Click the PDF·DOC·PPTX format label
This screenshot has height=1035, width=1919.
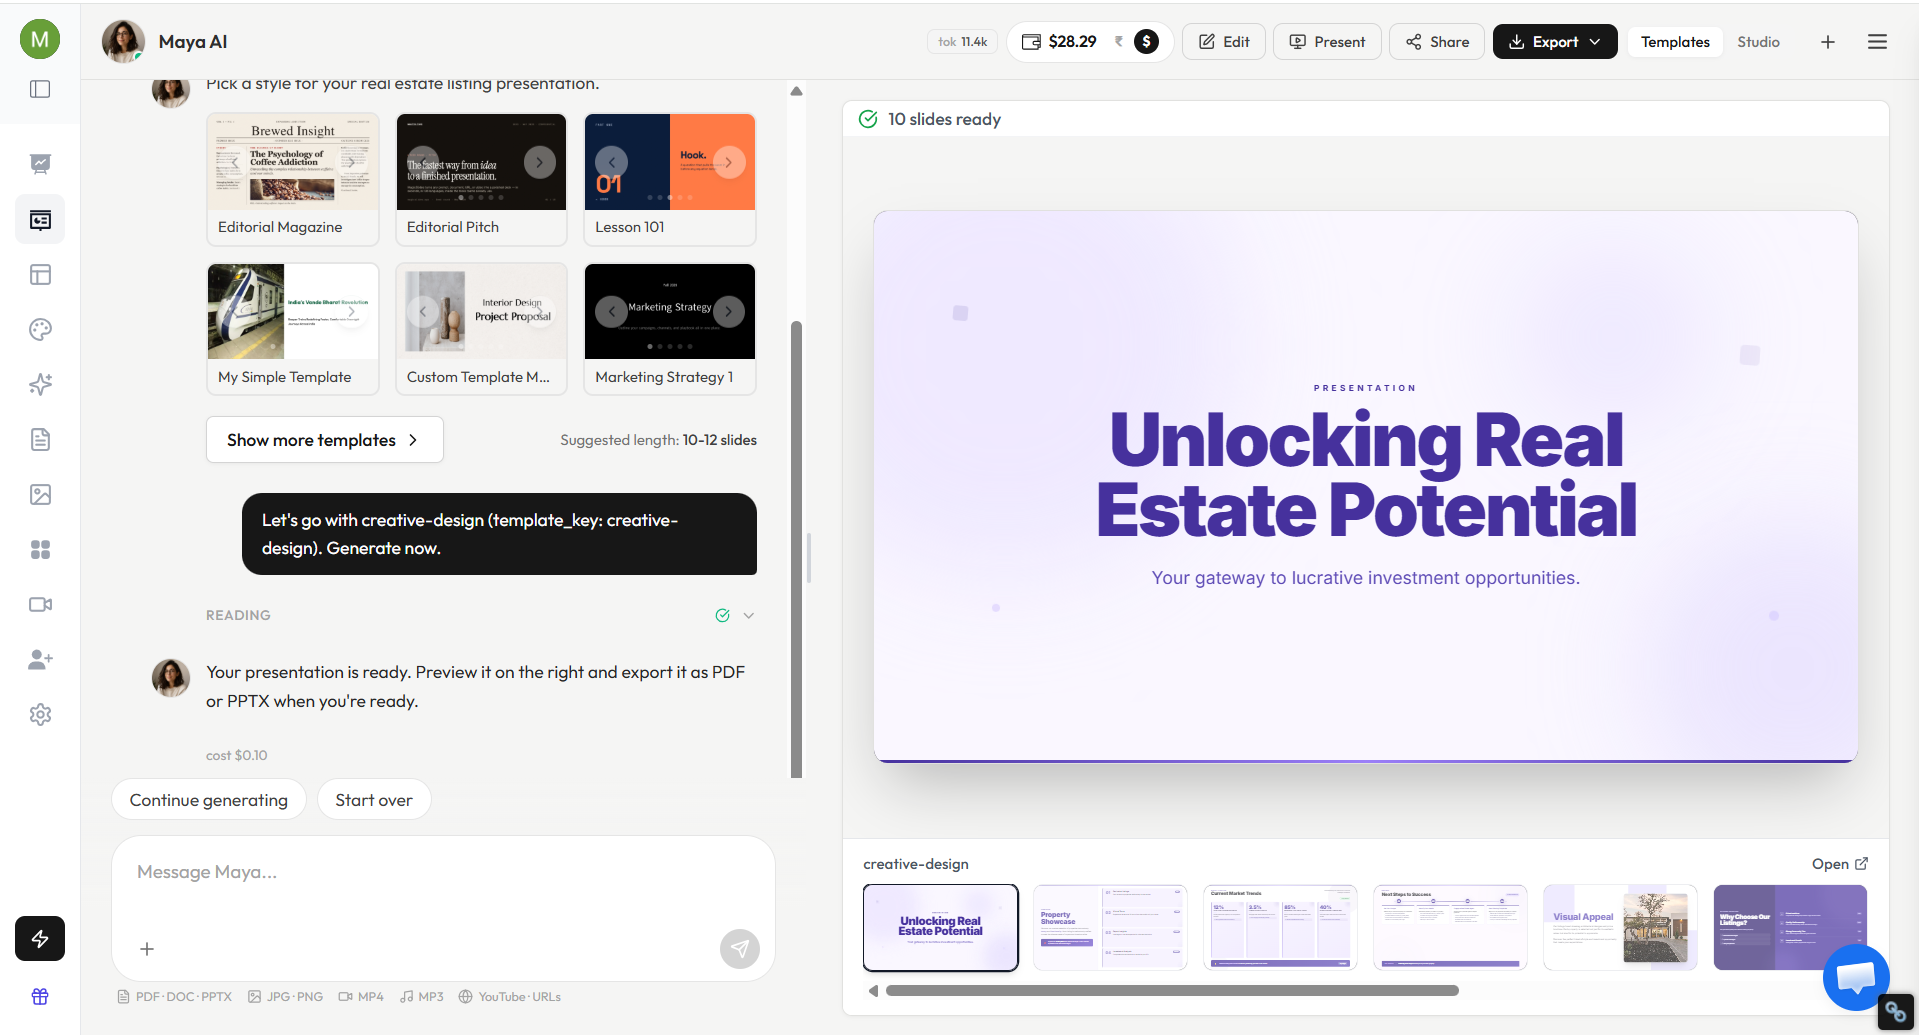[x=175, y=997]
